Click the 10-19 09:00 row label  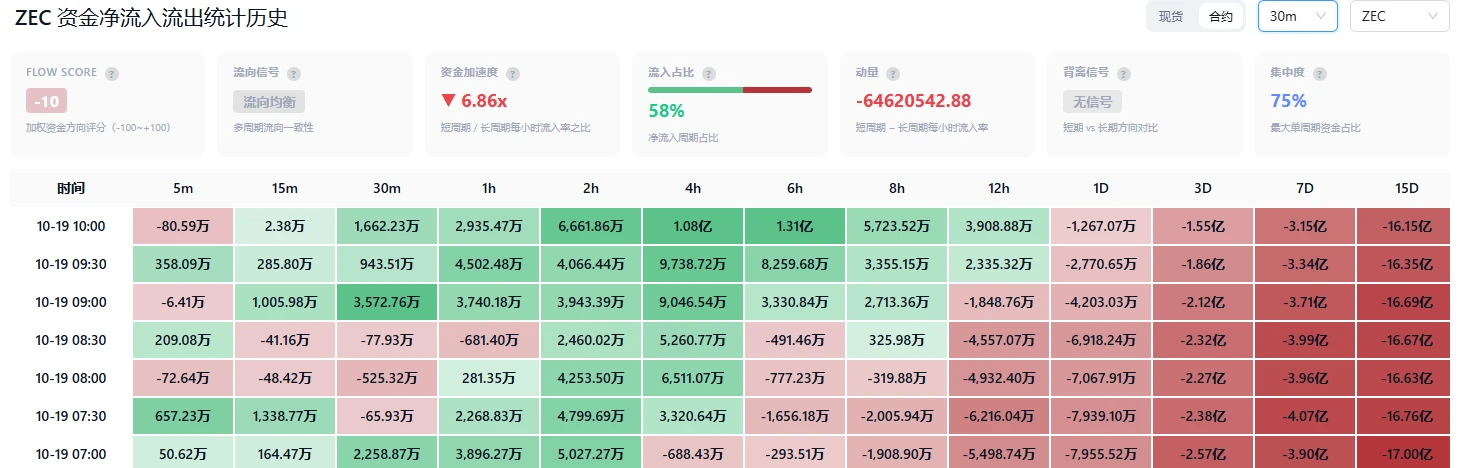point(71,303)
